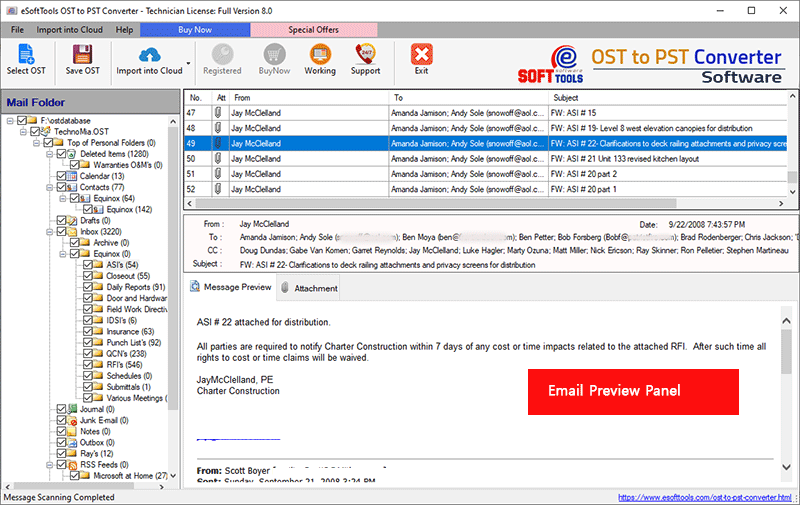Open the Help menu
800x505 pixels.
(124, 30)
